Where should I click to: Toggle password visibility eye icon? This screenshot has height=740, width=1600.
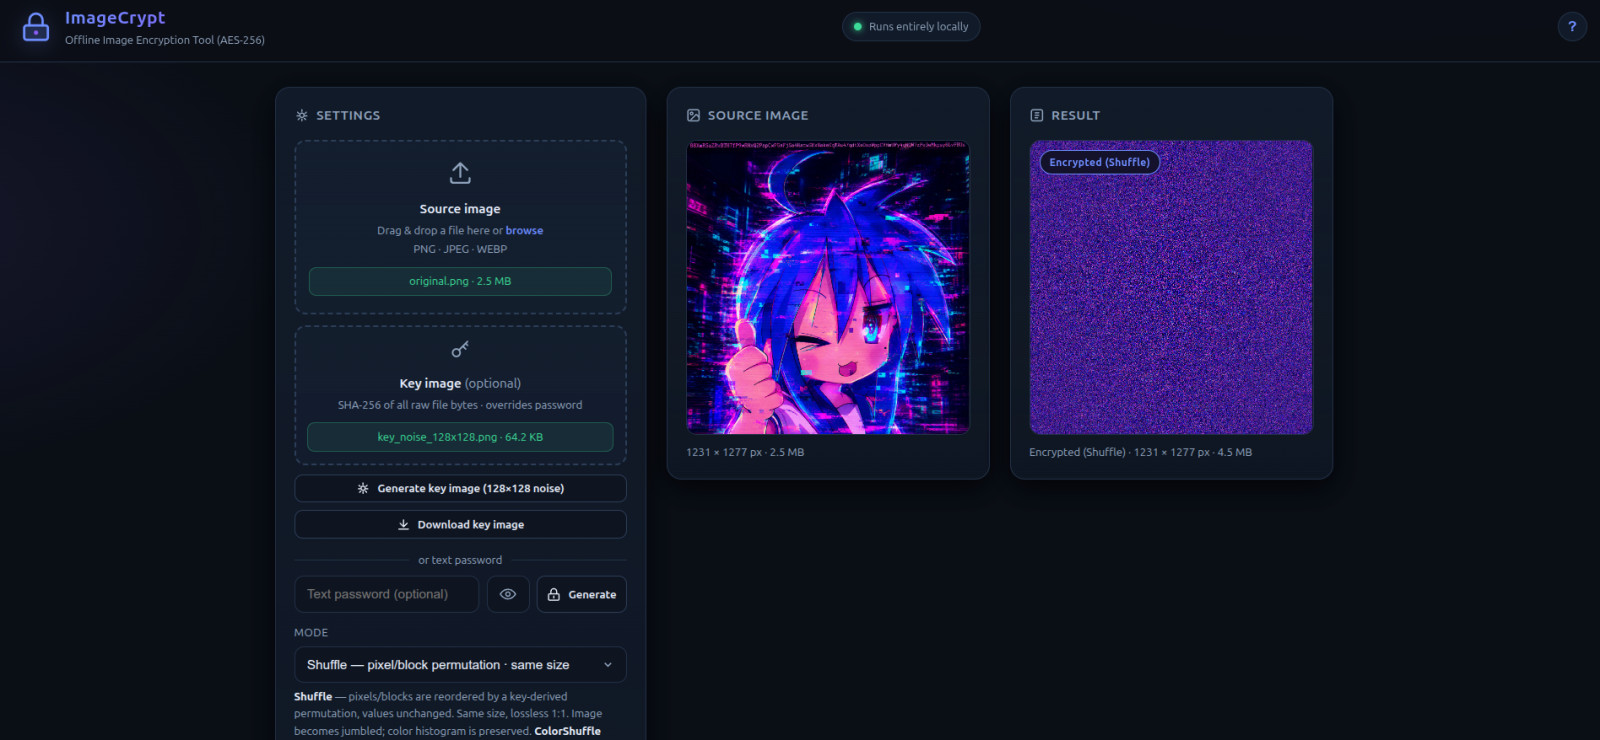coord(508,594)
